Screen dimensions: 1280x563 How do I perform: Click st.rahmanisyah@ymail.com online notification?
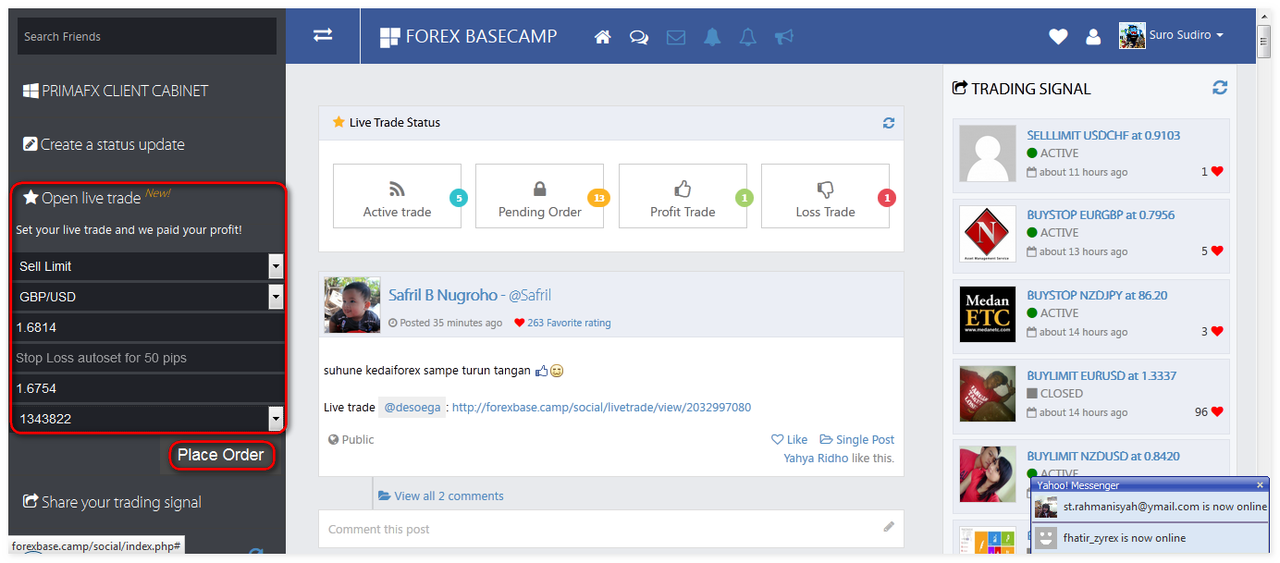1151,507
